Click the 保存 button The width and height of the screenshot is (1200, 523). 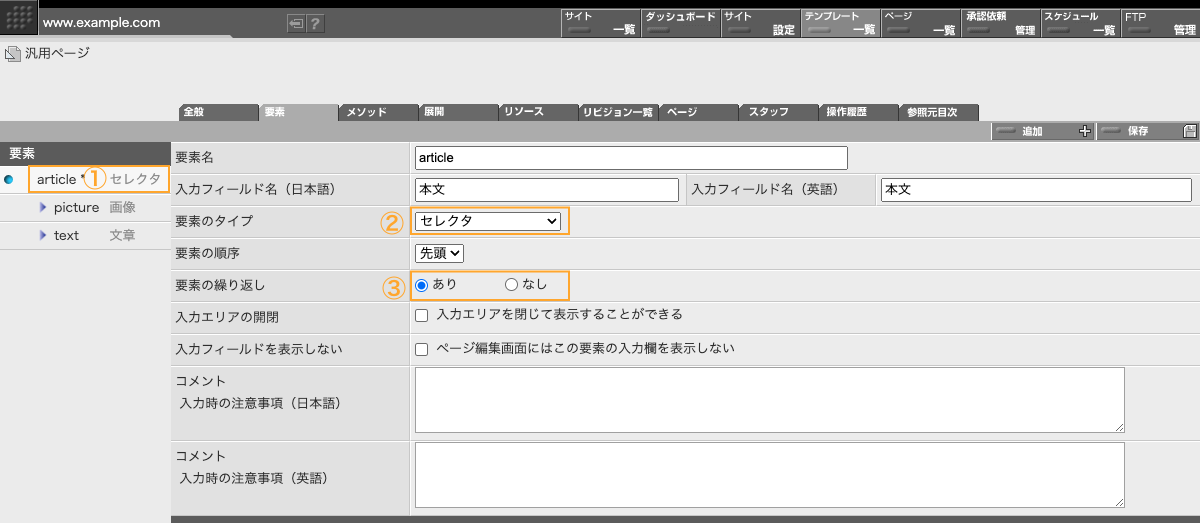point(1148,131)
